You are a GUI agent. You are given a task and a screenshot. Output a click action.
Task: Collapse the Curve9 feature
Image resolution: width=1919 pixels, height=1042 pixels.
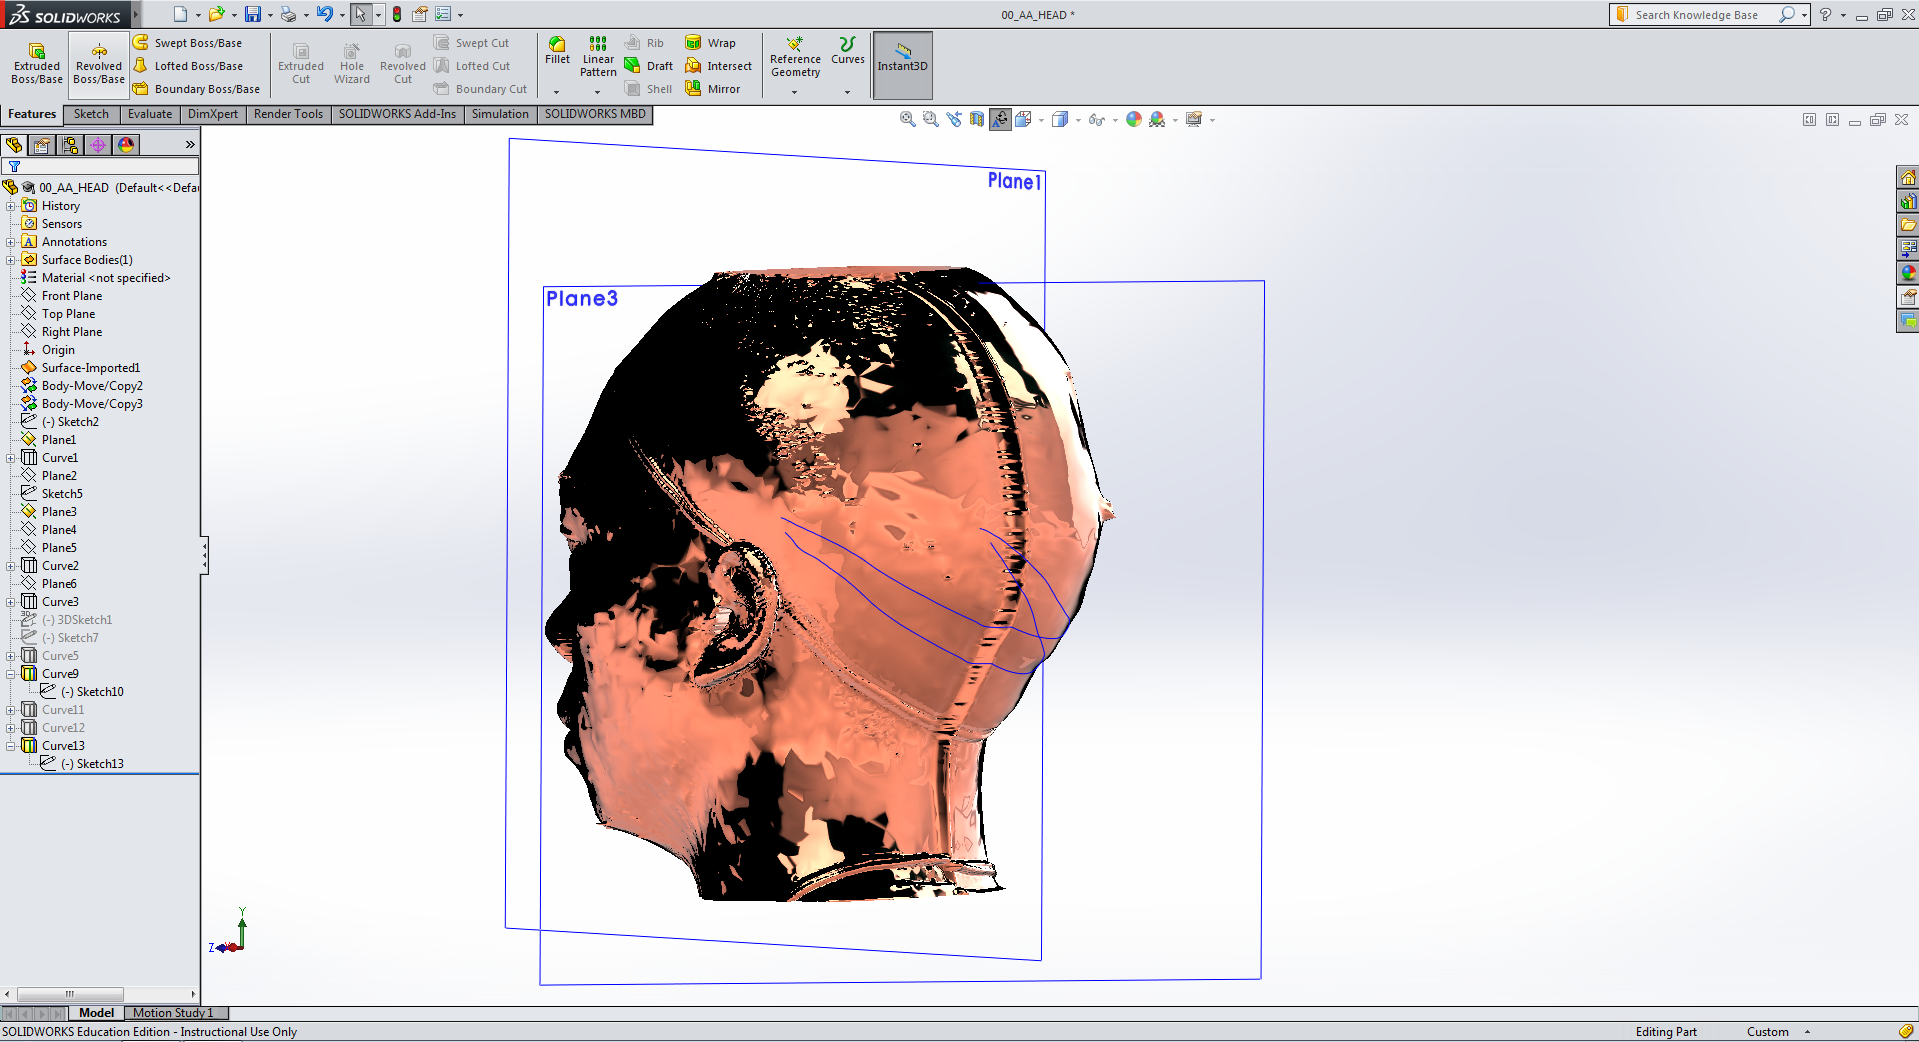(x=11, y=674)
